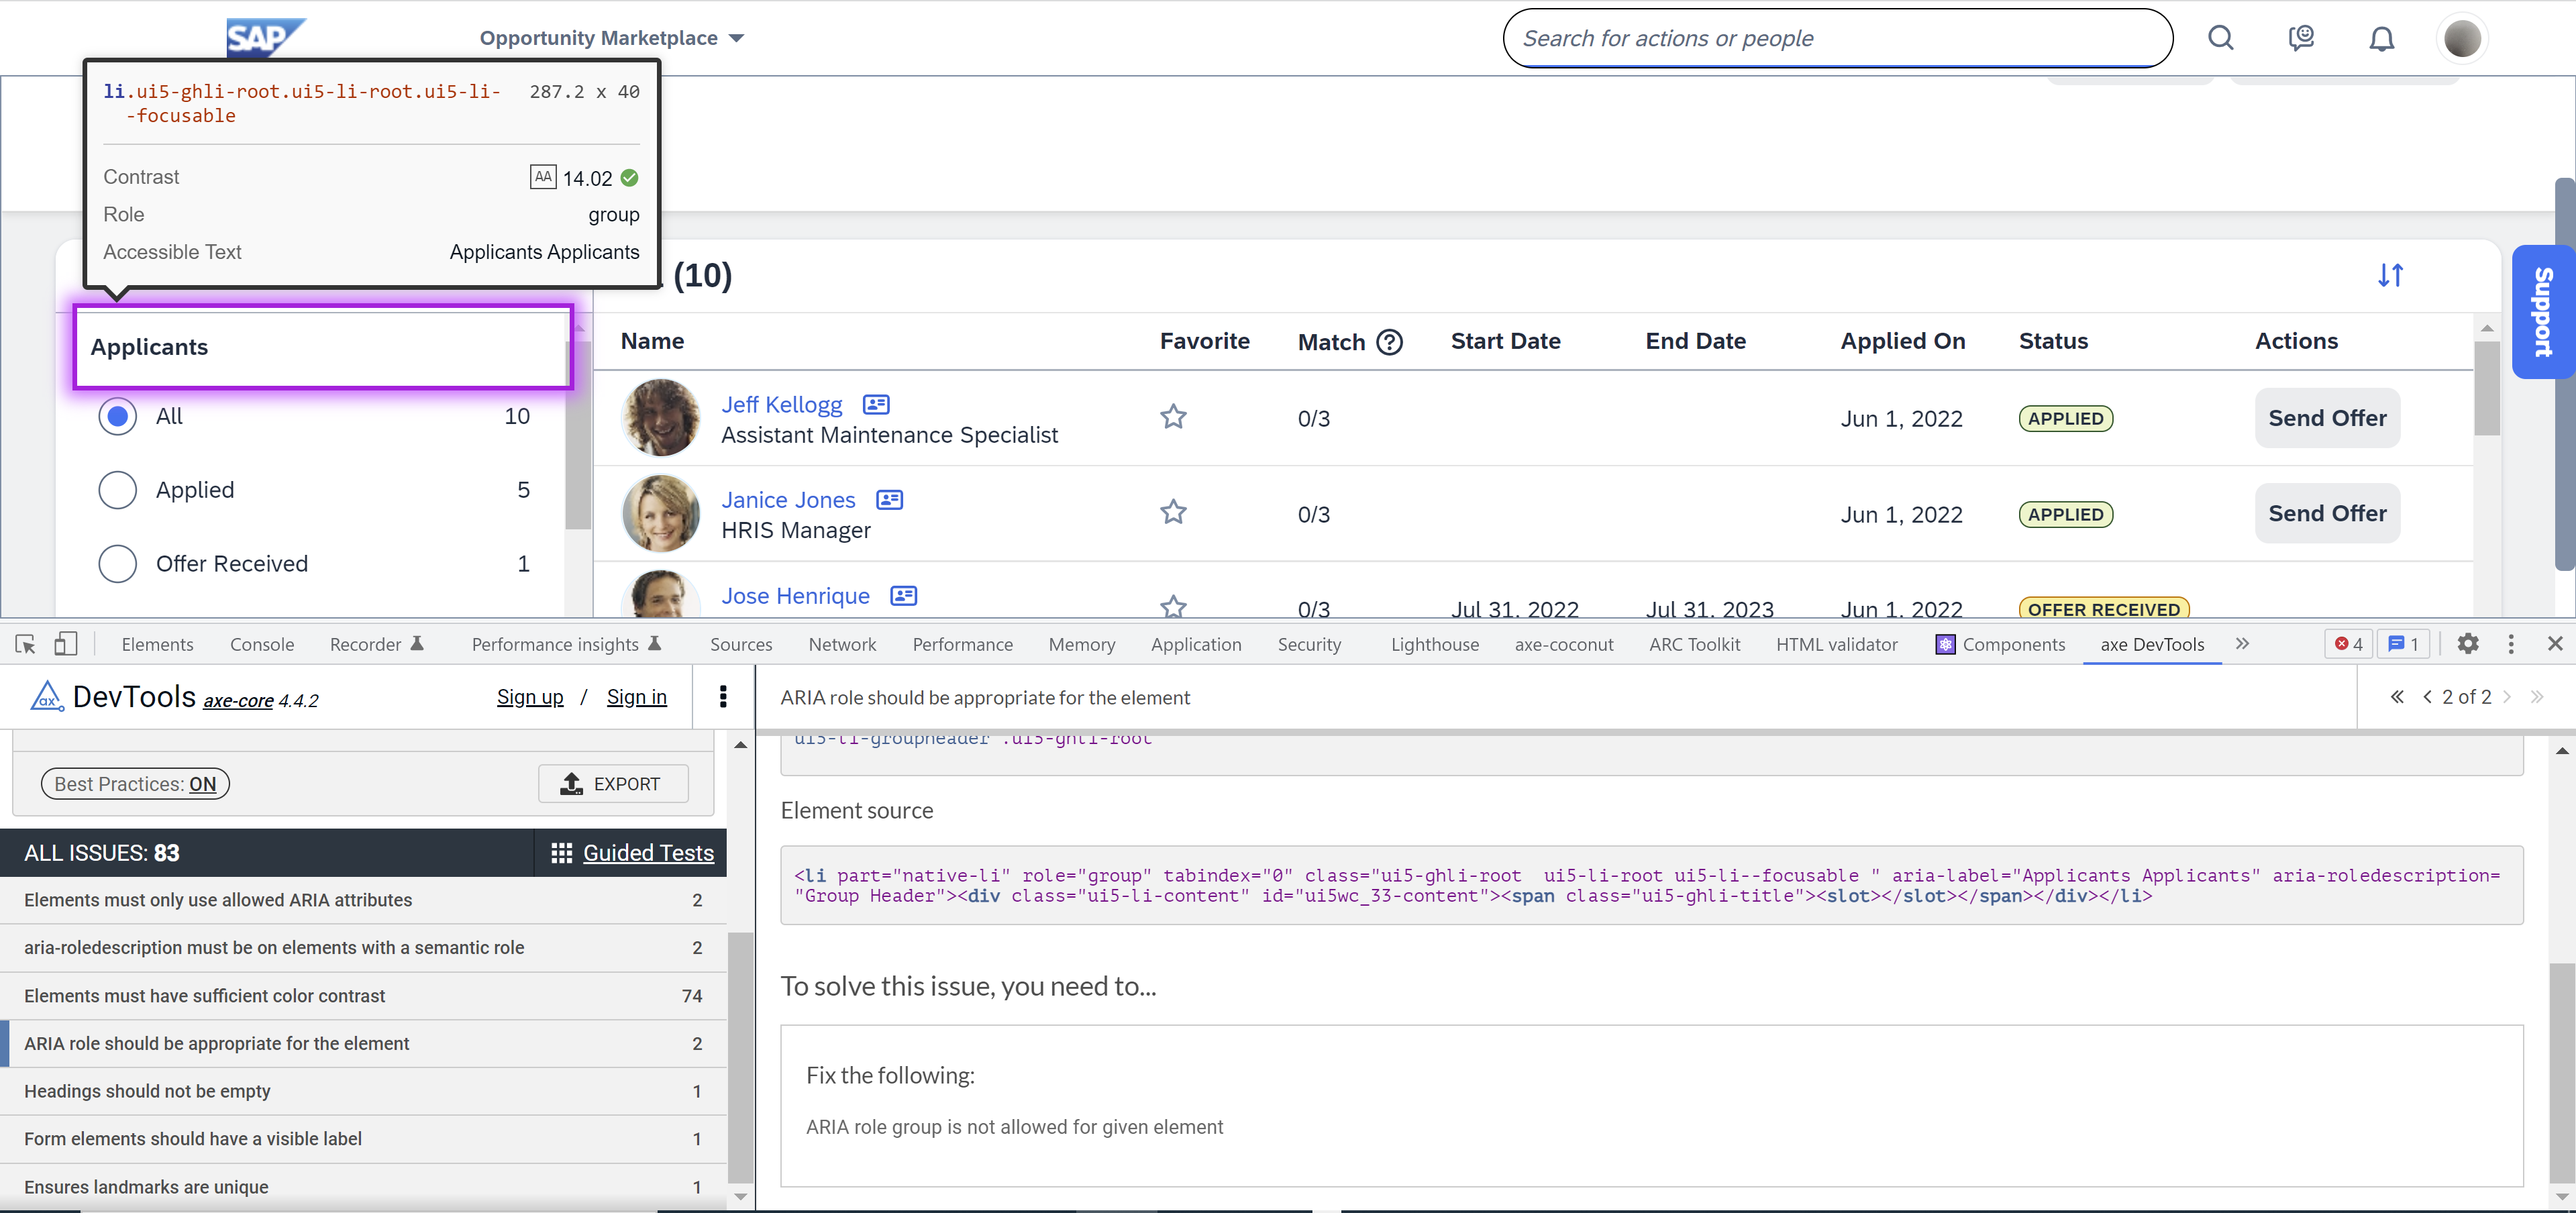Click the inspect element picker icon
The height and width of the screenshot is (1213, 2576).
[26, 644]
